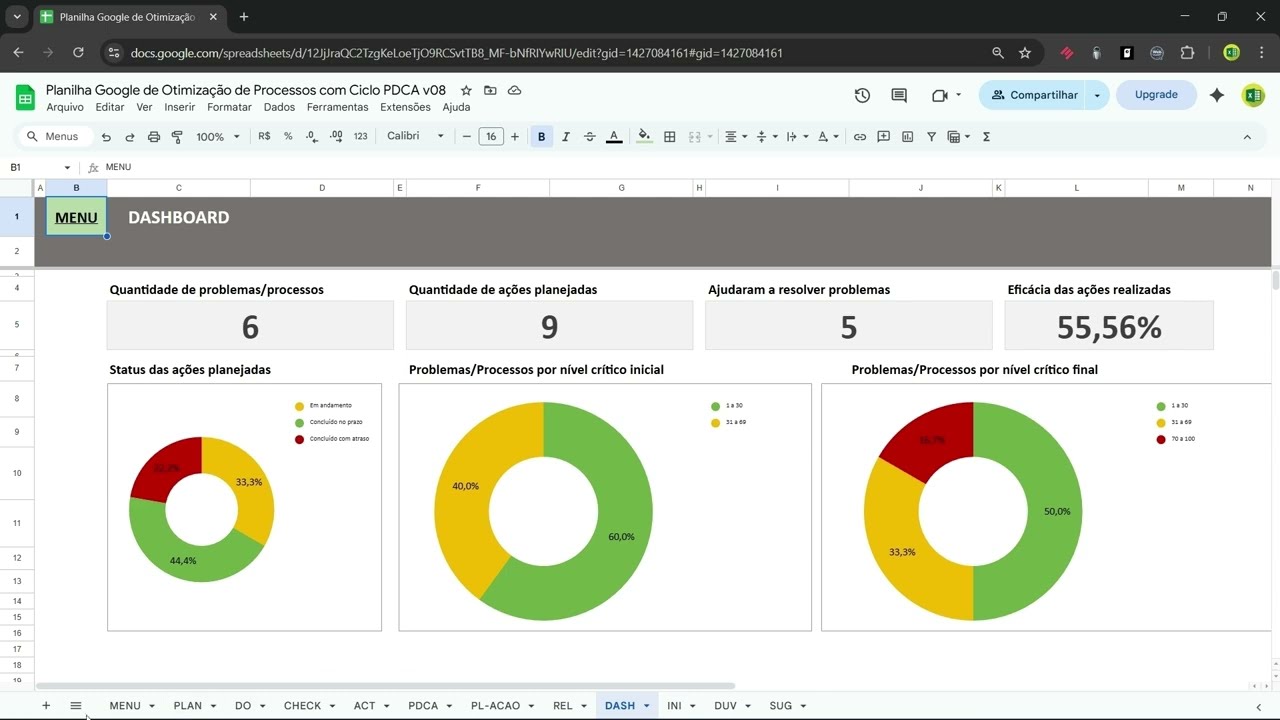
Task: Open vertical align dropdown
Action: pyautogui.click(x=767, y=137)
